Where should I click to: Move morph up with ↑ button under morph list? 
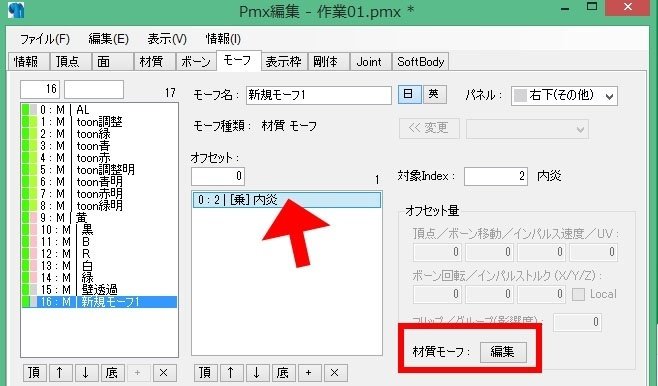[60, 373]
